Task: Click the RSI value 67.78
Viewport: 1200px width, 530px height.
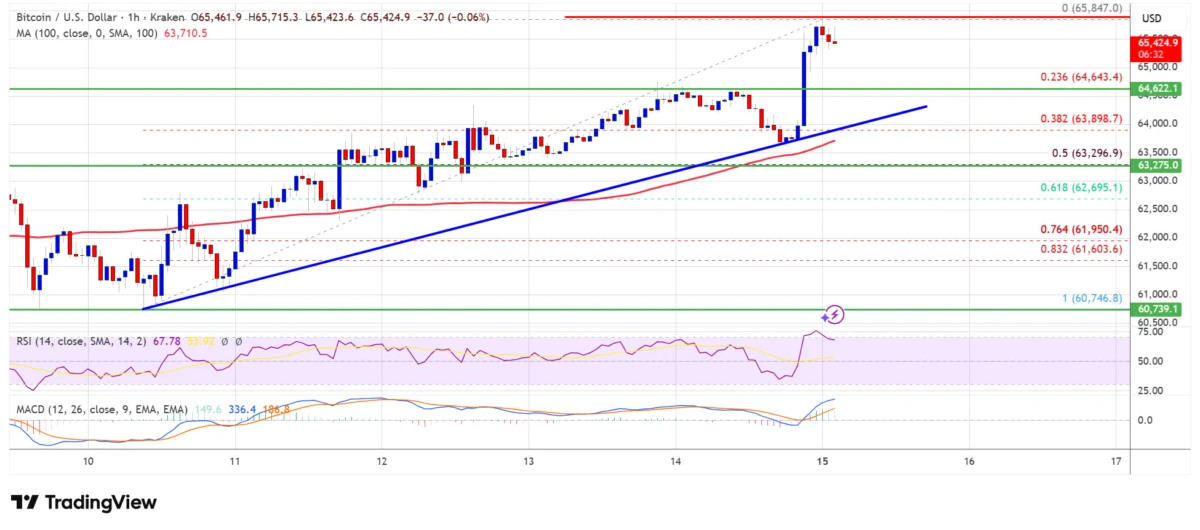Action: click(x=166, y=341)
